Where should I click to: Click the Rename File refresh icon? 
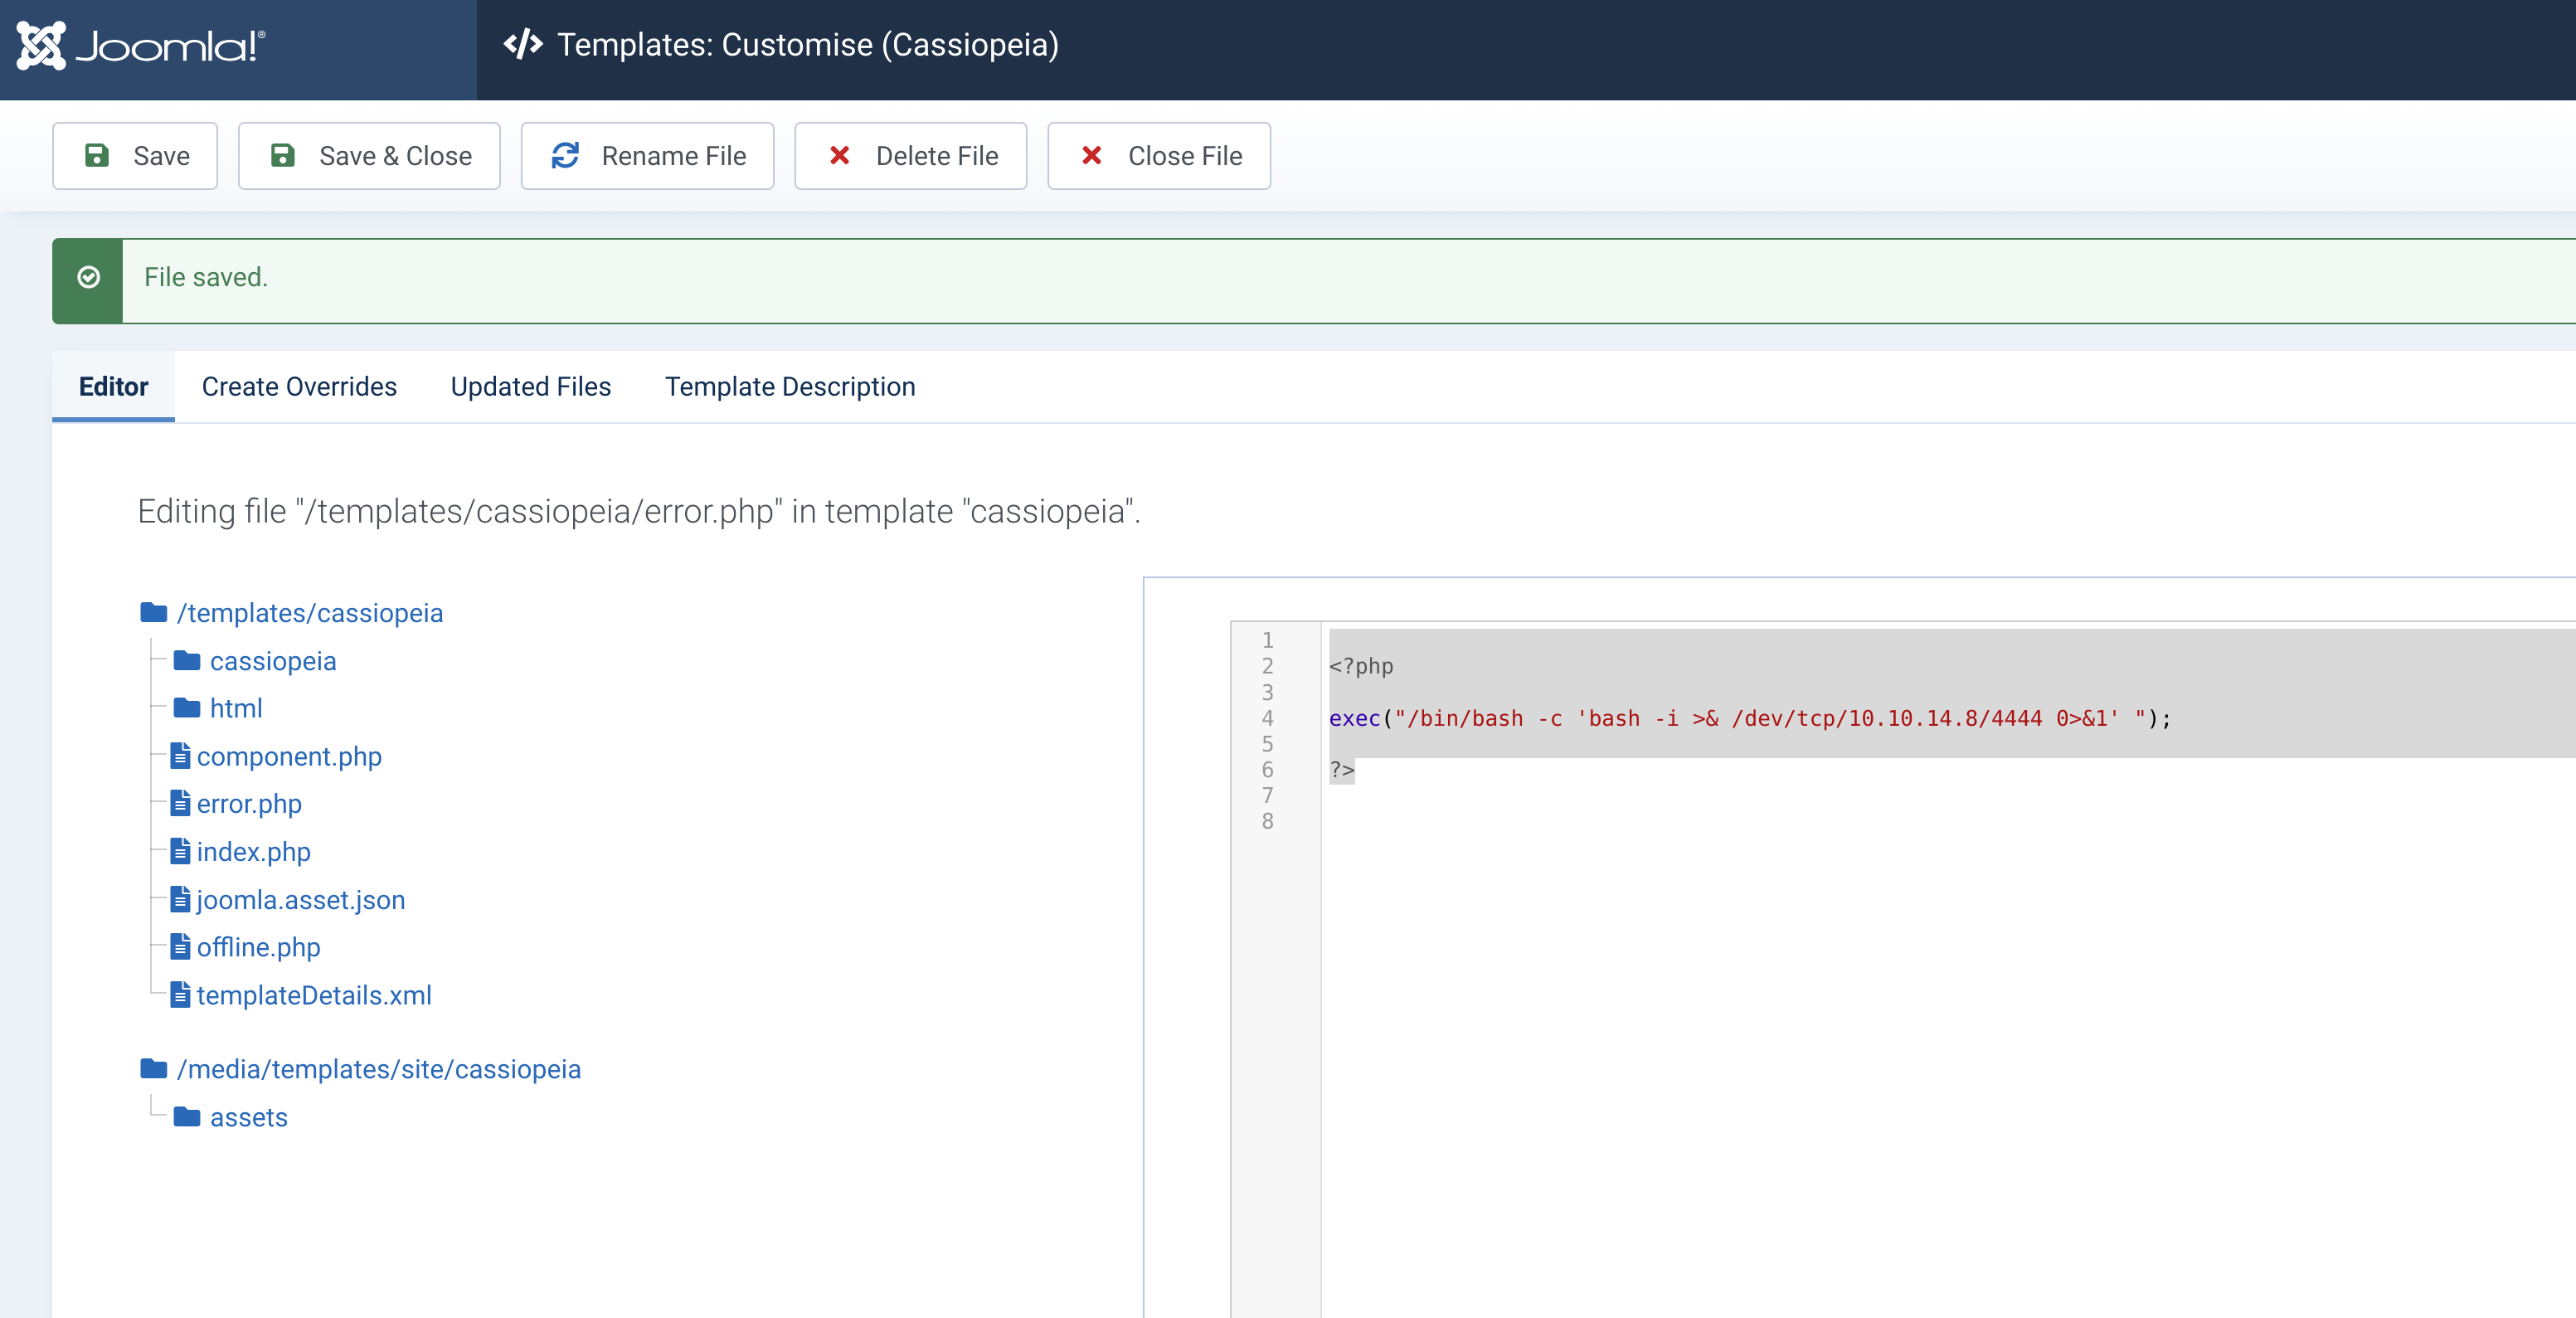click(x=565, y=155)
